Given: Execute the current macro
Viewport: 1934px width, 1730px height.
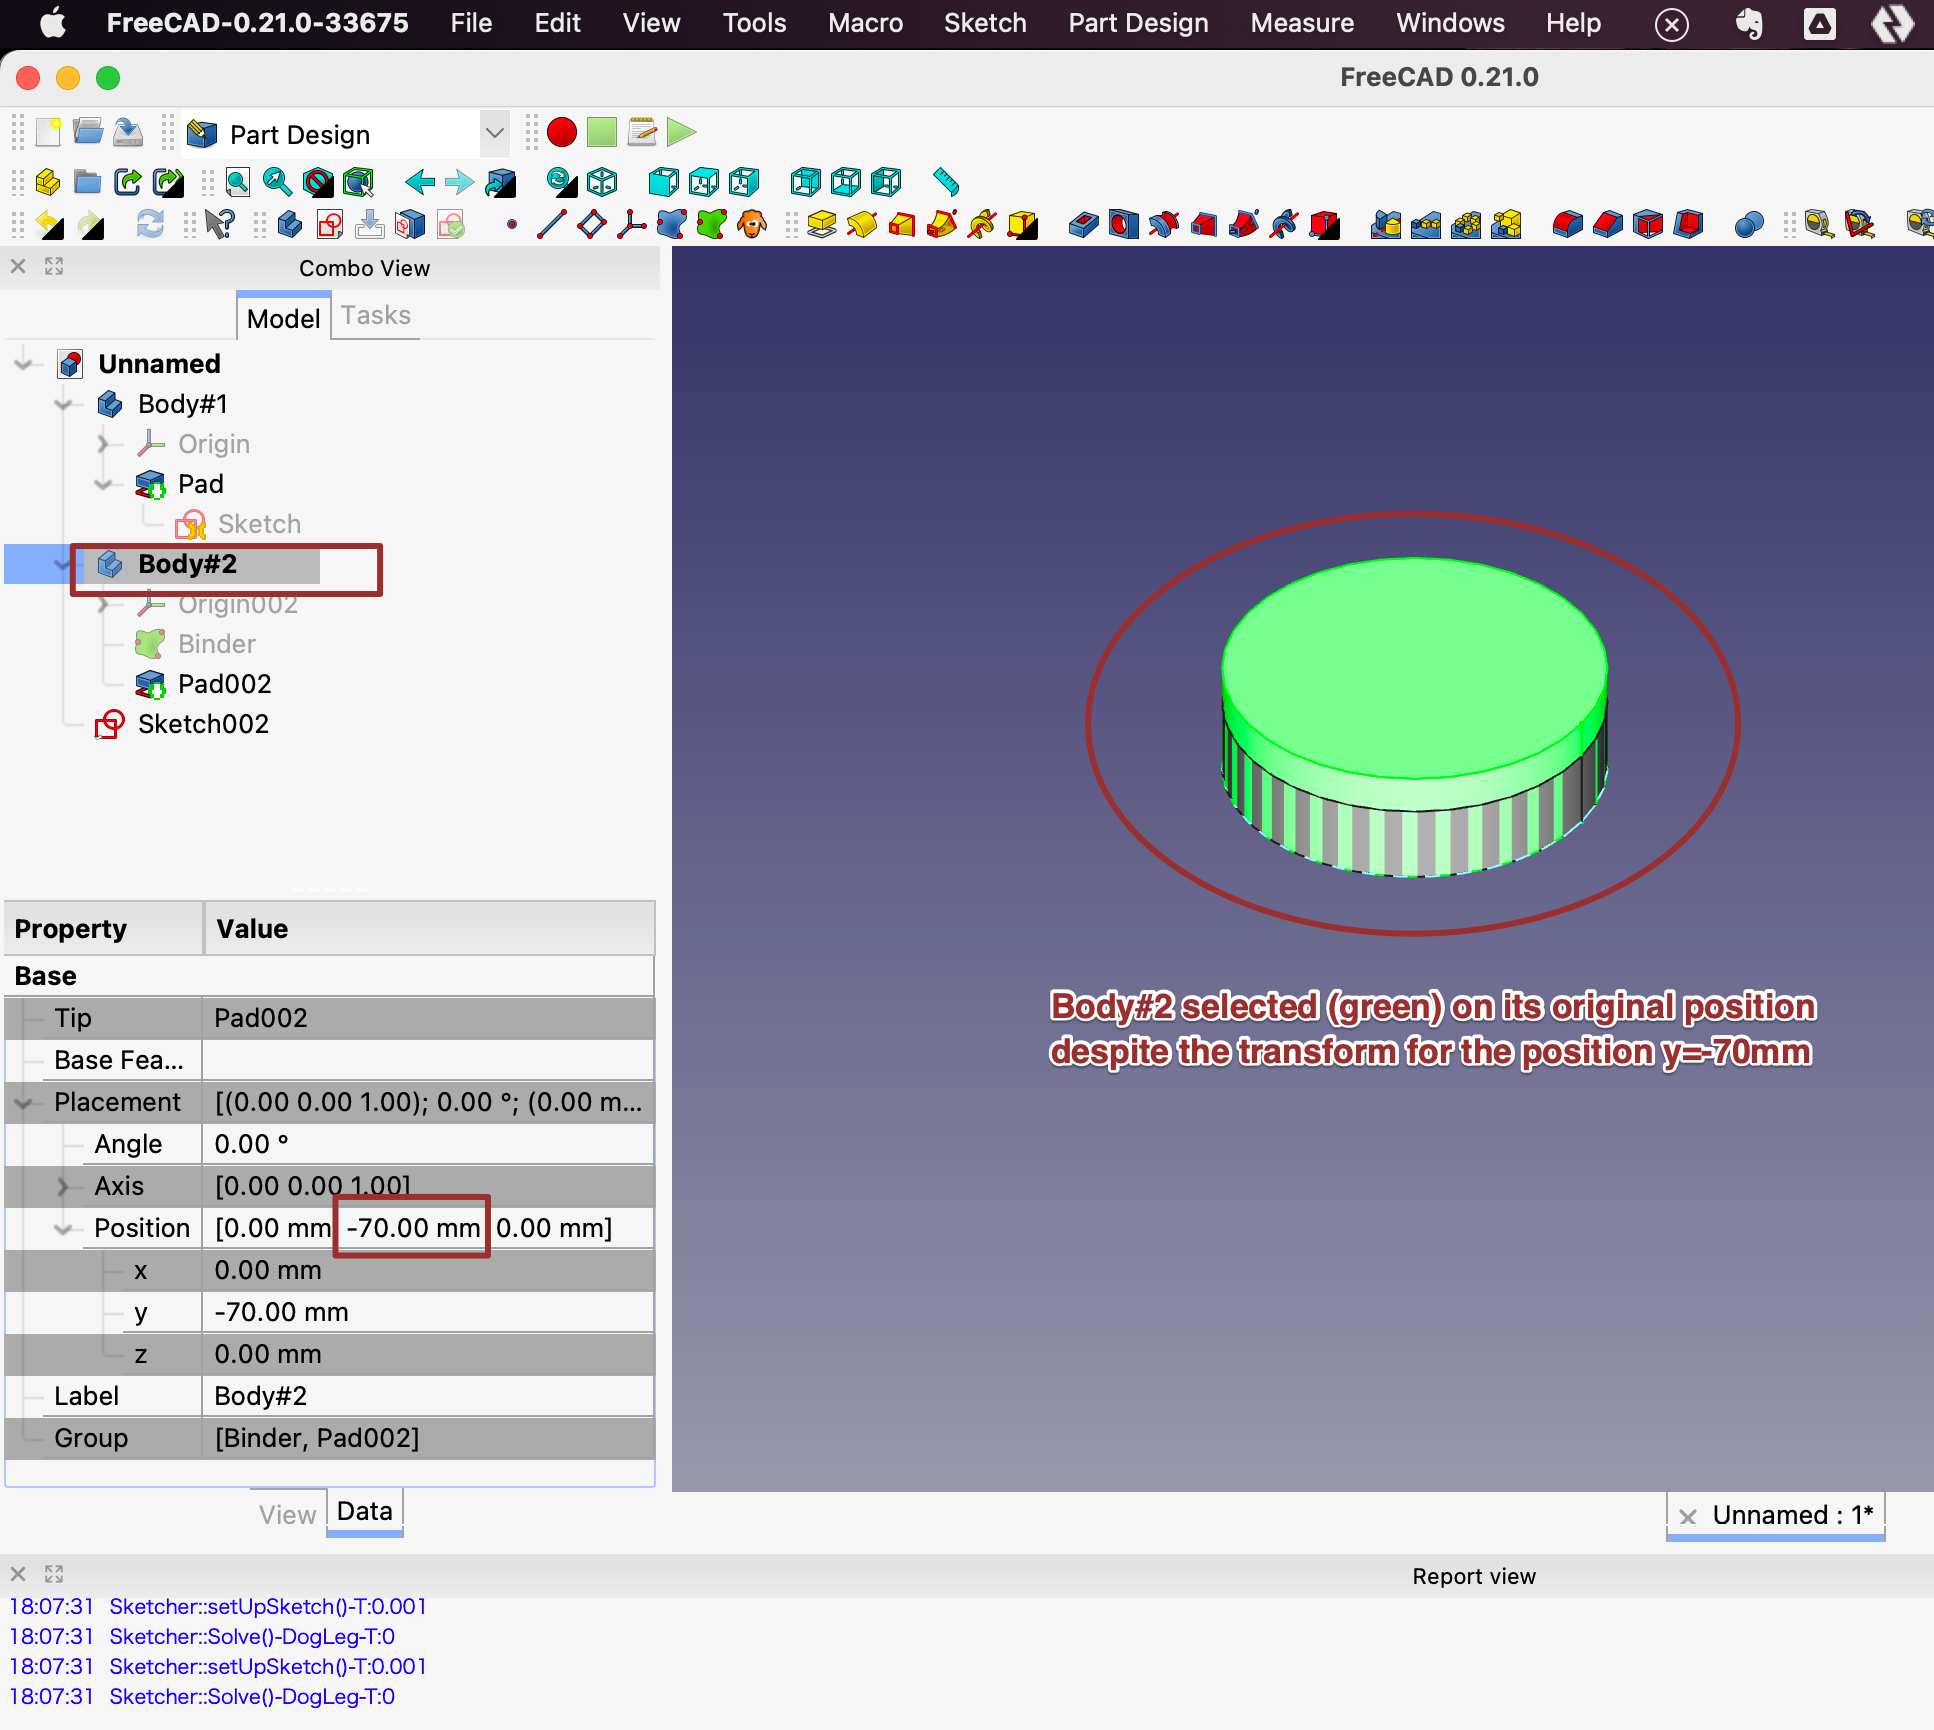Looking at the screenshot, I should (679, 131).
